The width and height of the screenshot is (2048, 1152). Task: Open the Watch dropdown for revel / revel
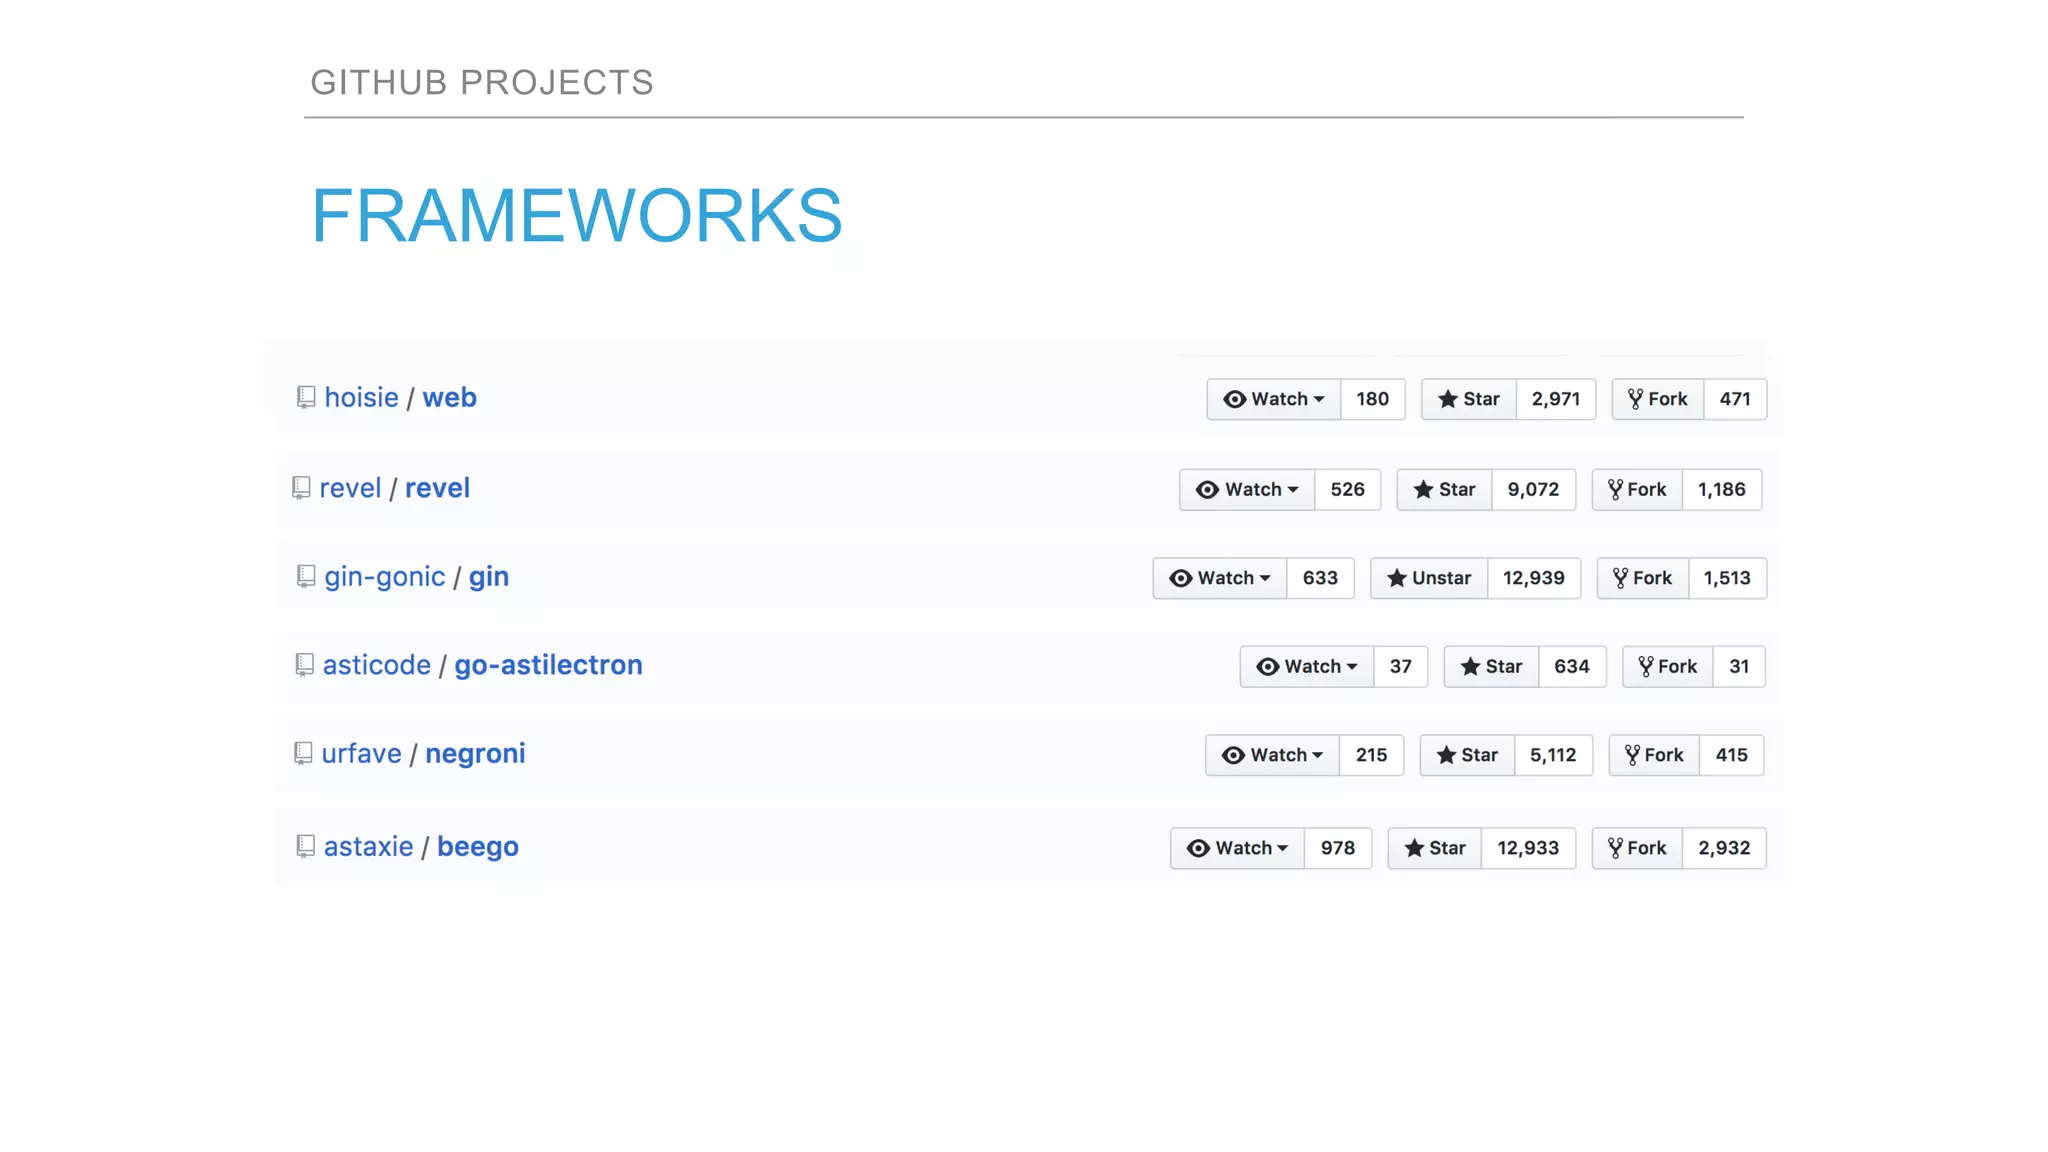pyautogui.click(x=1246, y=490)
